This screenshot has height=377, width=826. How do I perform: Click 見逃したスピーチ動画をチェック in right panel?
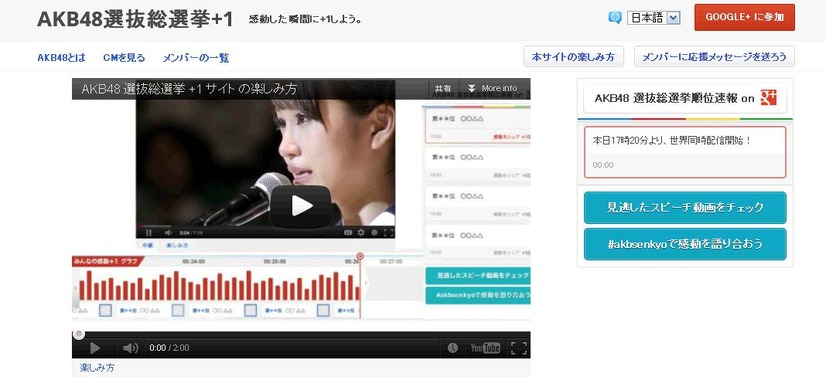point(685,207)
